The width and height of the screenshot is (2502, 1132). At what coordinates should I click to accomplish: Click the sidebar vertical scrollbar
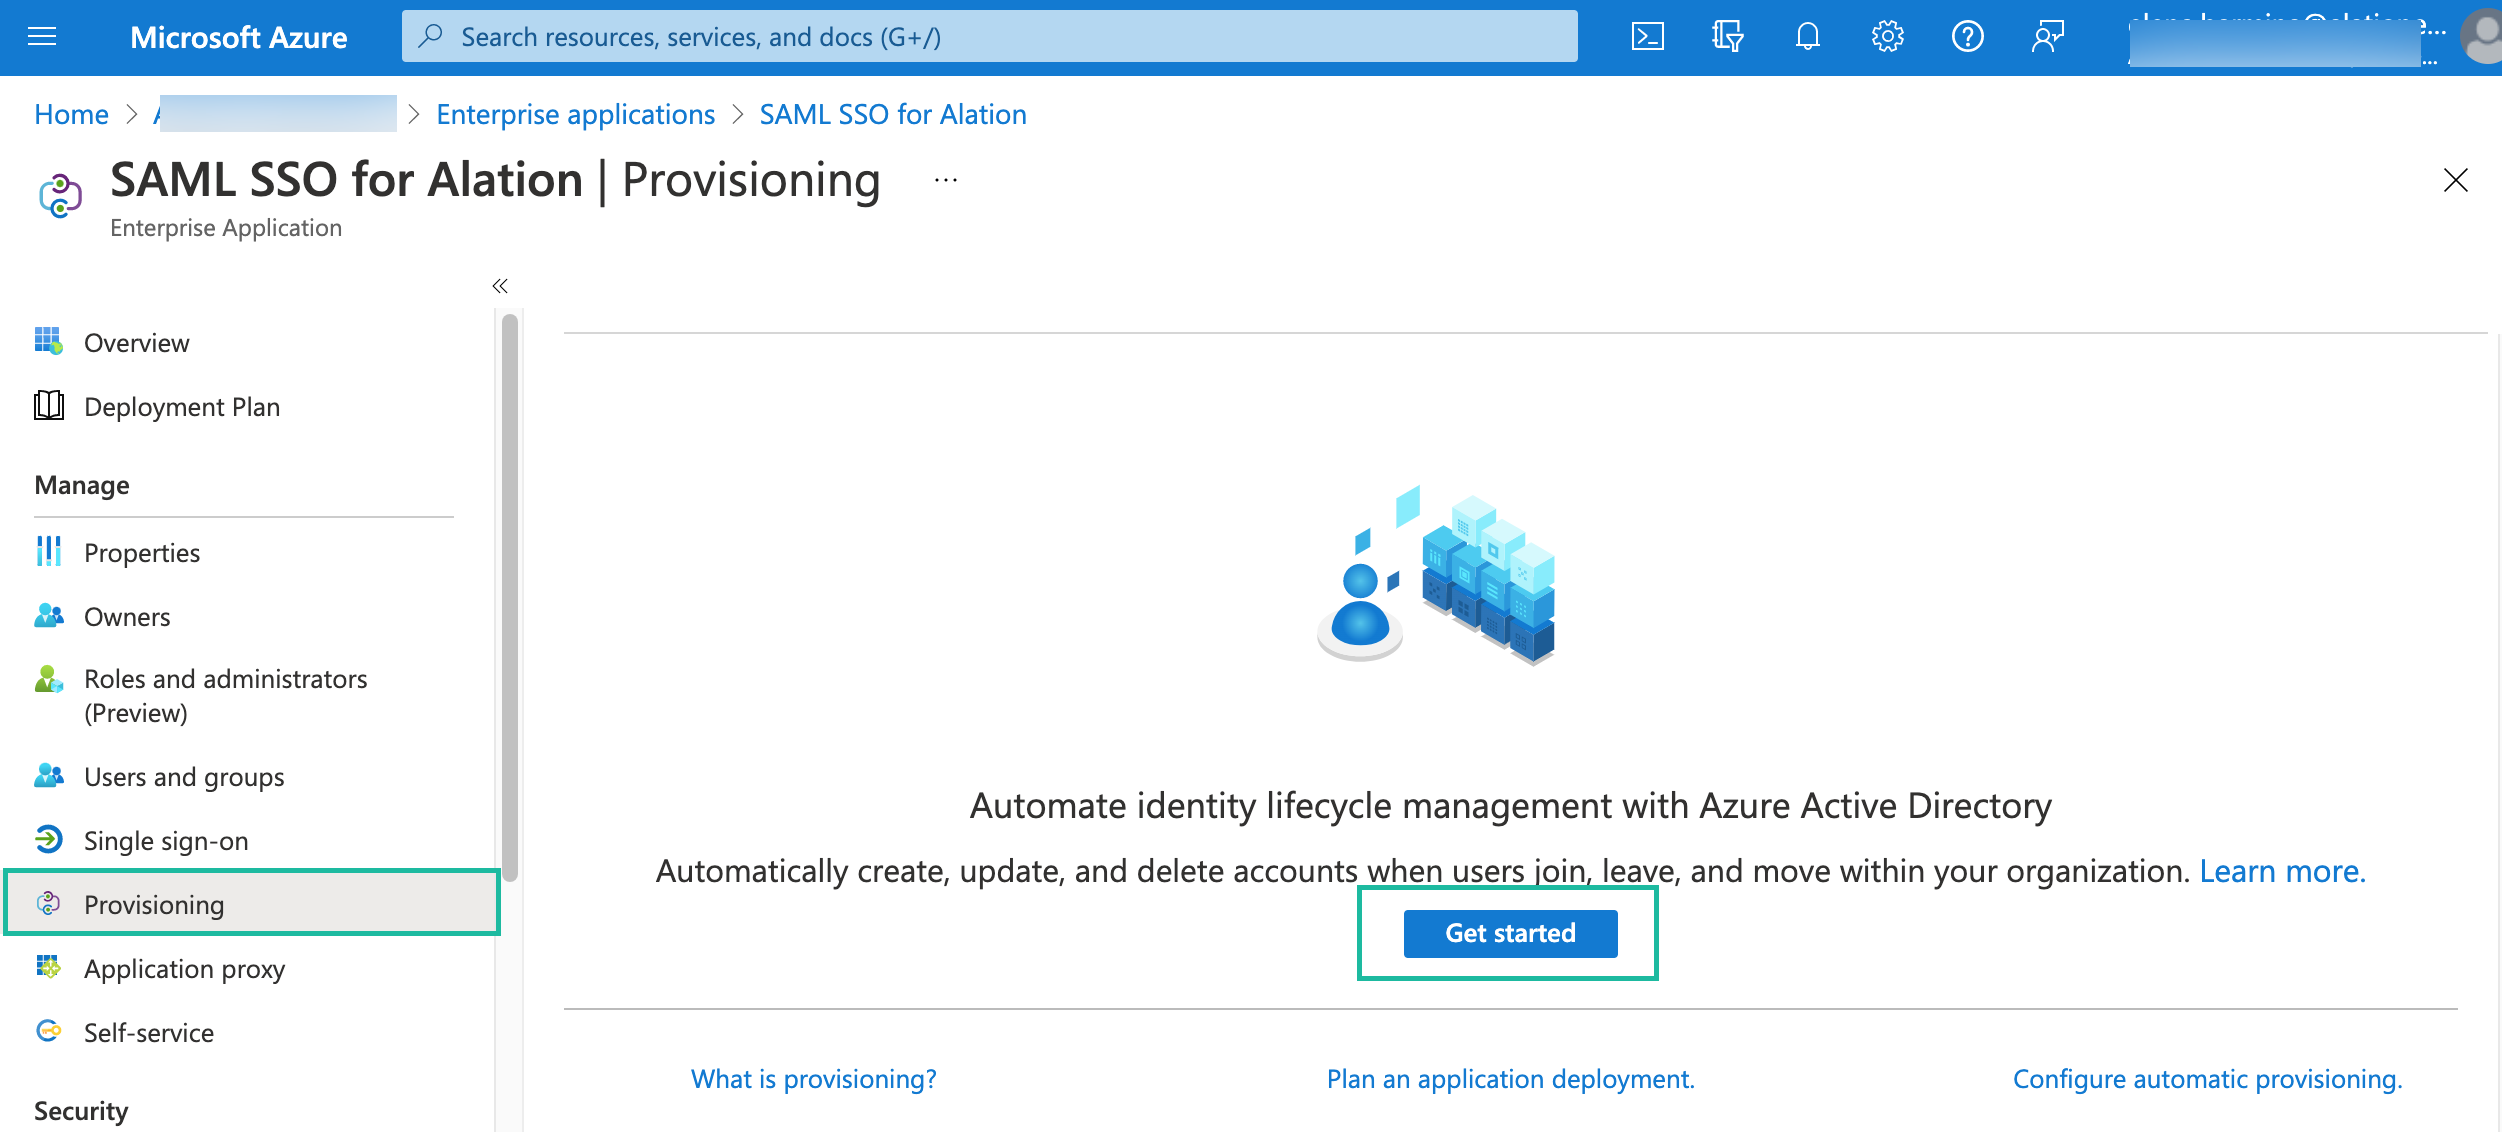510,598
